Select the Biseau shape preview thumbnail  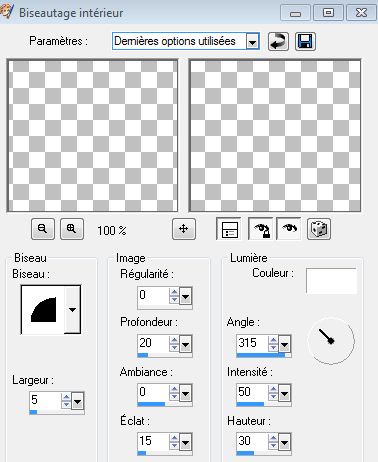(43, 310)
